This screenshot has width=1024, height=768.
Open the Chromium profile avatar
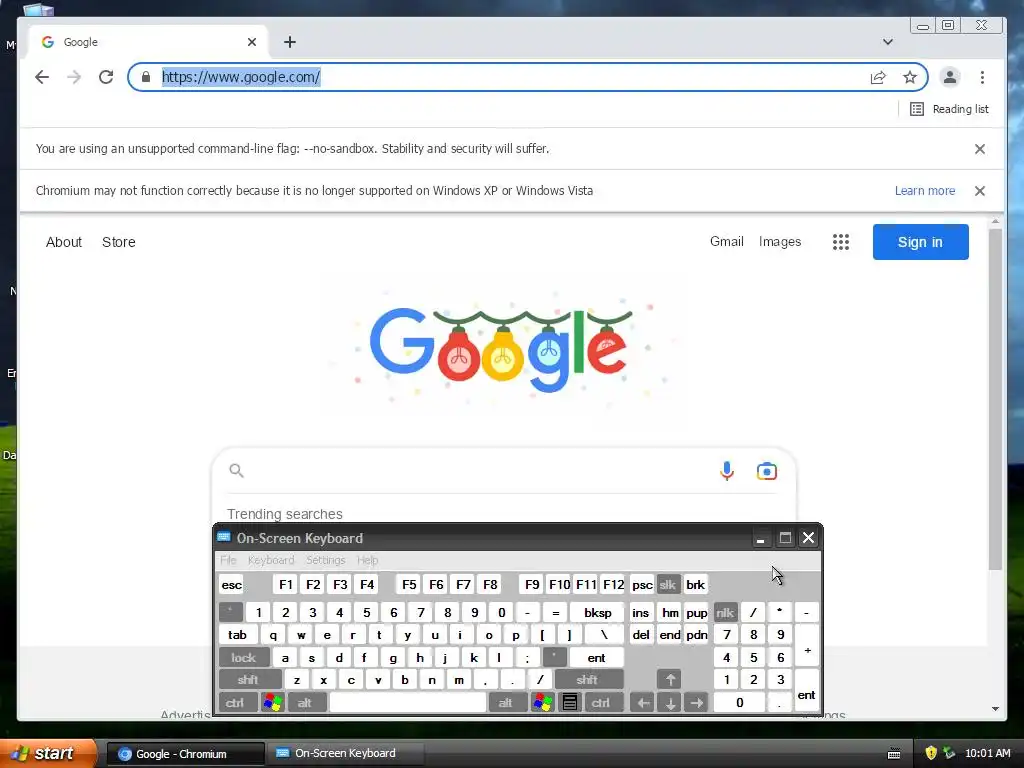950,77
